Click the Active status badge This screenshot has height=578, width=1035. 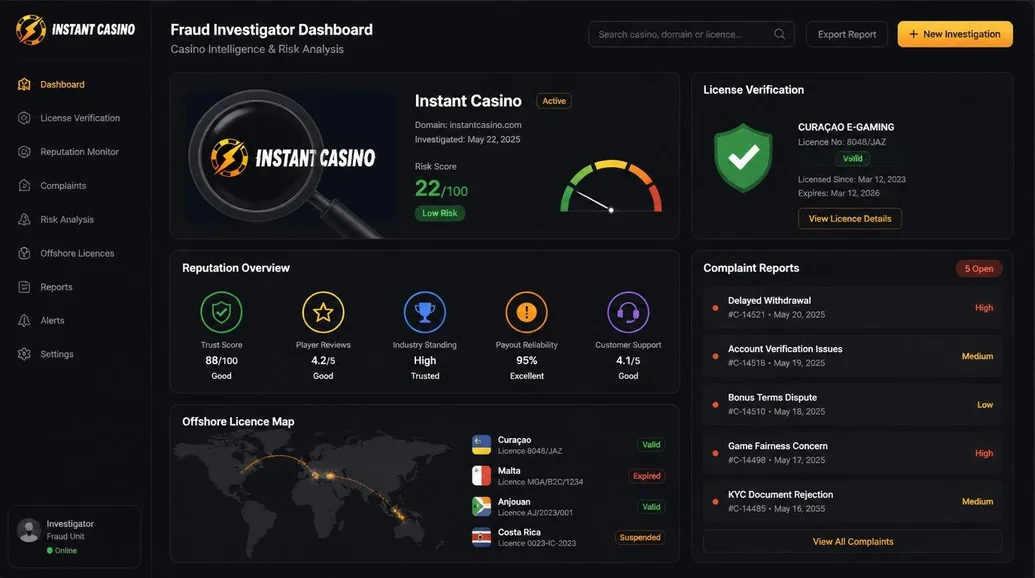554,101
